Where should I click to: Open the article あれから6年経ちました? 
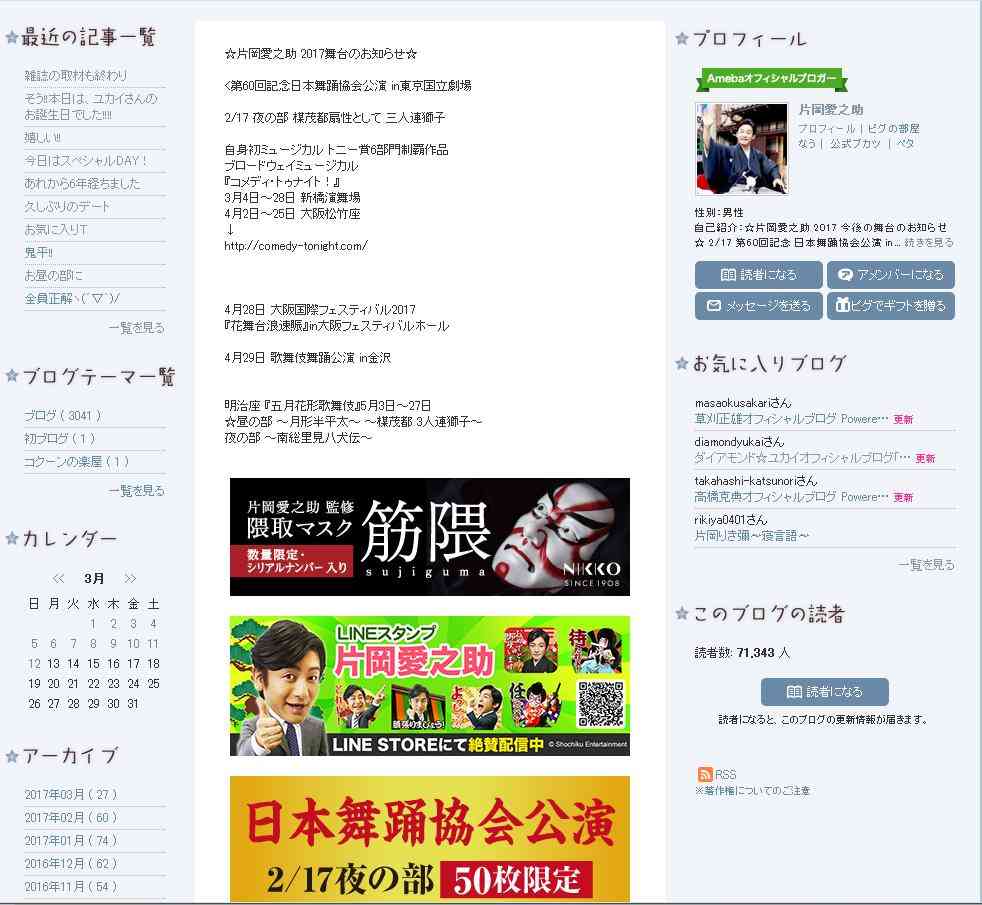click(82, 184)
